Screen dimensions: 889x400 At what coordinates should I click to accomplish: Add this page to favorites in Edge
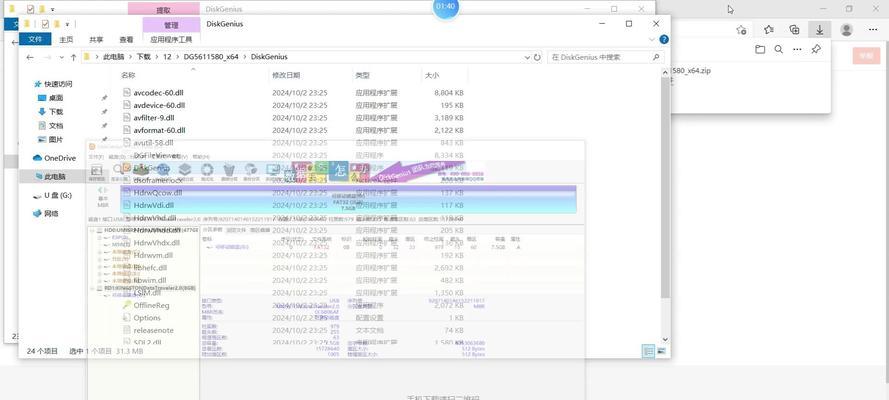click(x=741, y=29)
